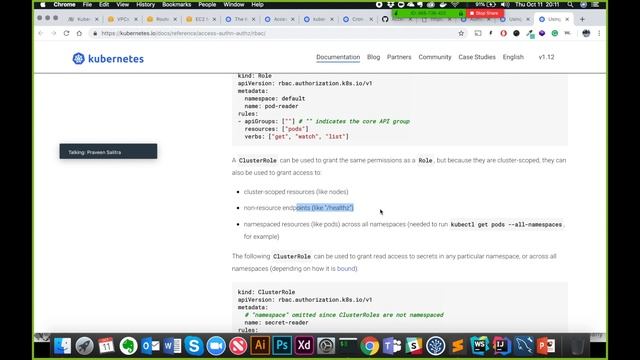Image resolution: width=640 pixels, height=360 pixels.
Task: Click the "Talking: Praveen Salitra" overlay
Action: 108,151
